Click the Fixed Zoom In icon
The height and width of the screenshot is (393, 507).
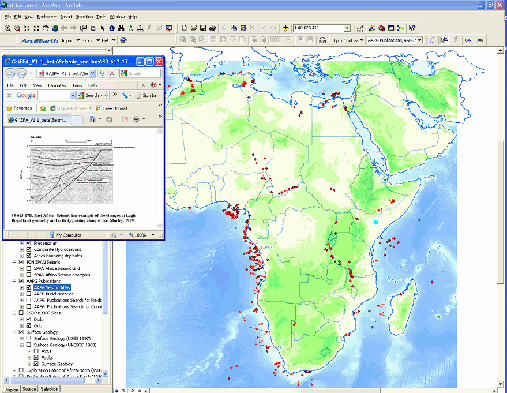[x=27, y=29]
